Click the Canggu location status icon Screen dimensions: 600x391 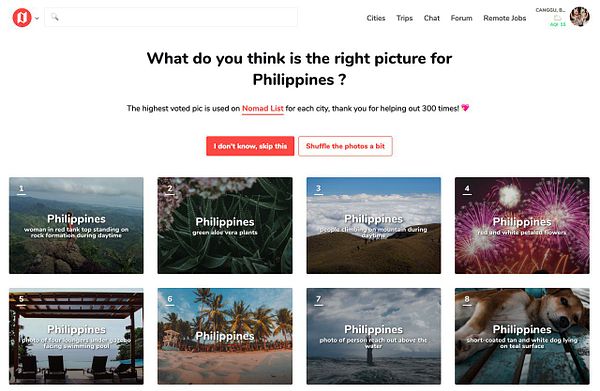[x=558, y=18]
